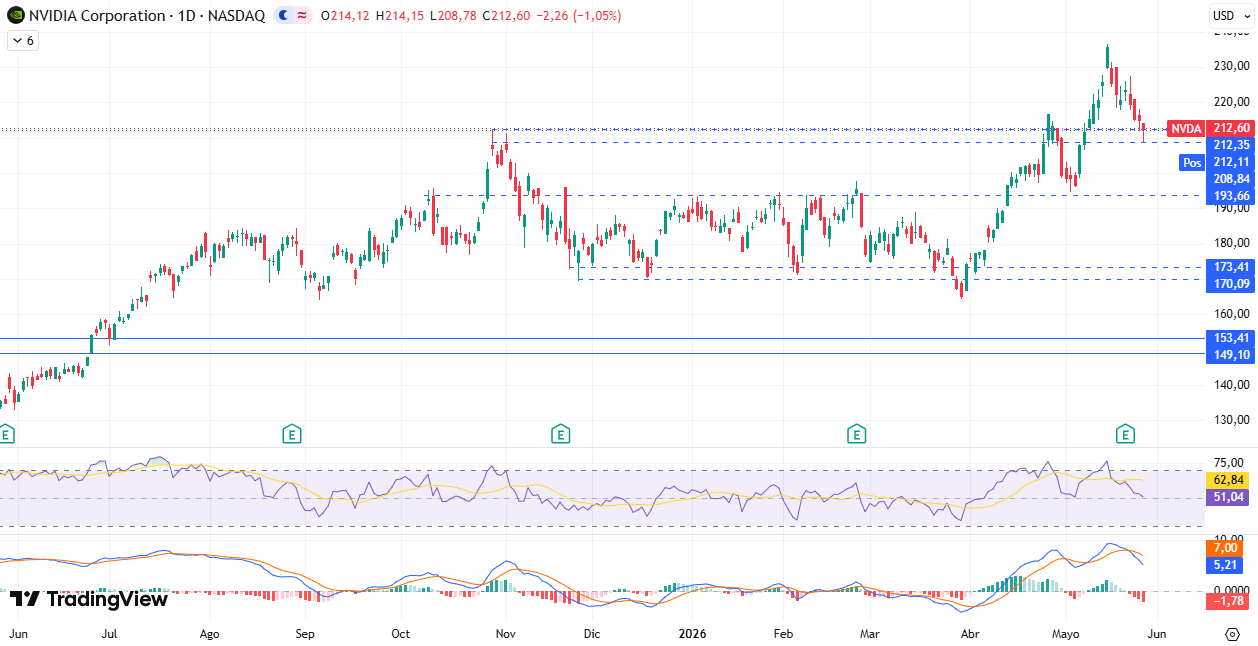The width and height of the screenshot is (1258, 646).
Task: Open the earnings marker before September
Action: pos(292,434)
